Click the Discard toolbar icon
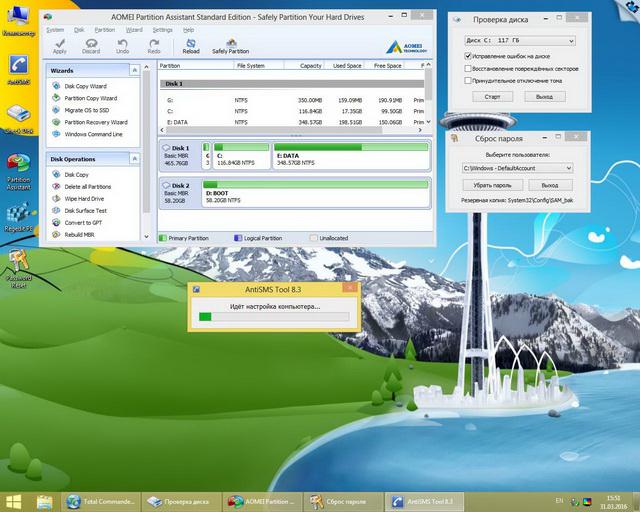The height and width of the screenshot is (512, 640). click(91, 46)
